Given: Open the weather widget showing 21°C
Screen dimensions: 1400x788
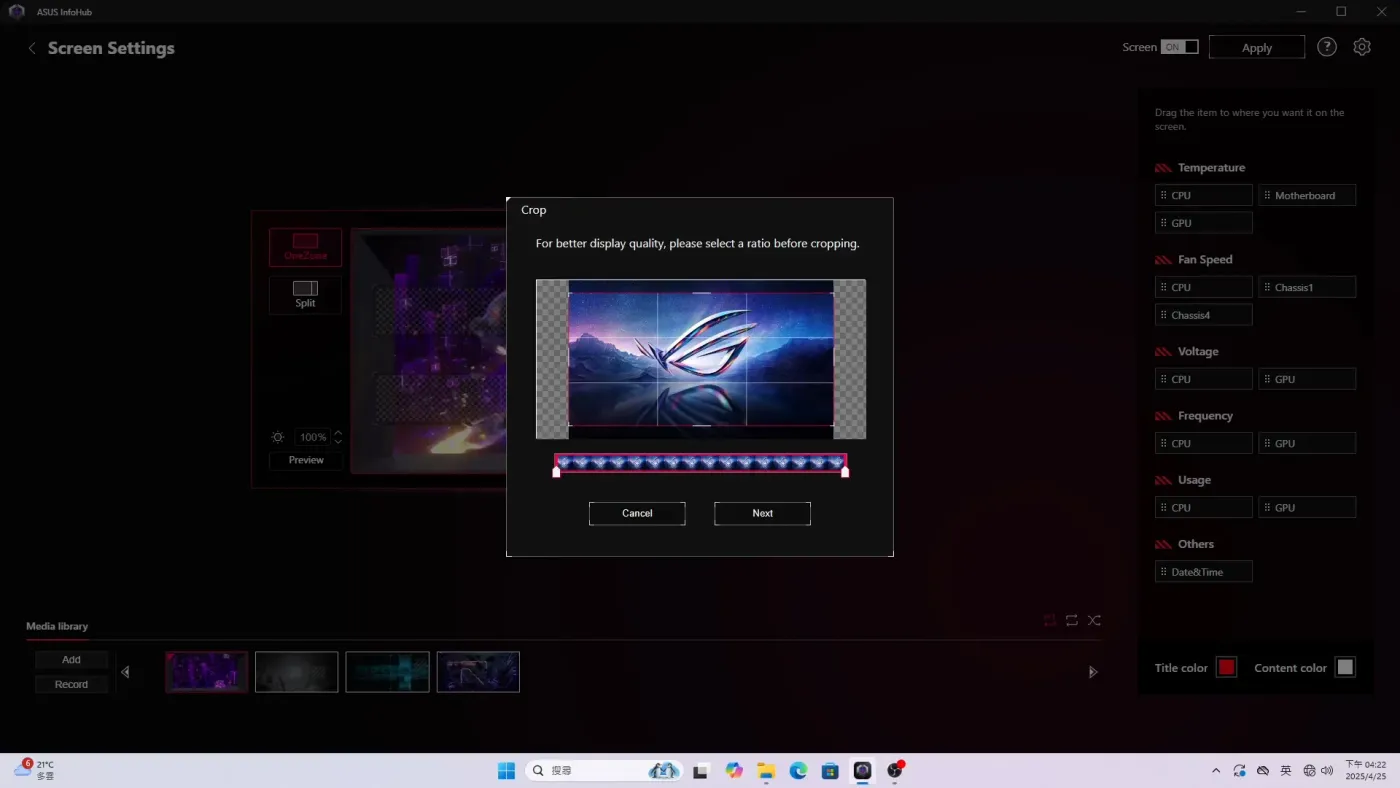Looking at the screenshot, I should coord(35,770).
